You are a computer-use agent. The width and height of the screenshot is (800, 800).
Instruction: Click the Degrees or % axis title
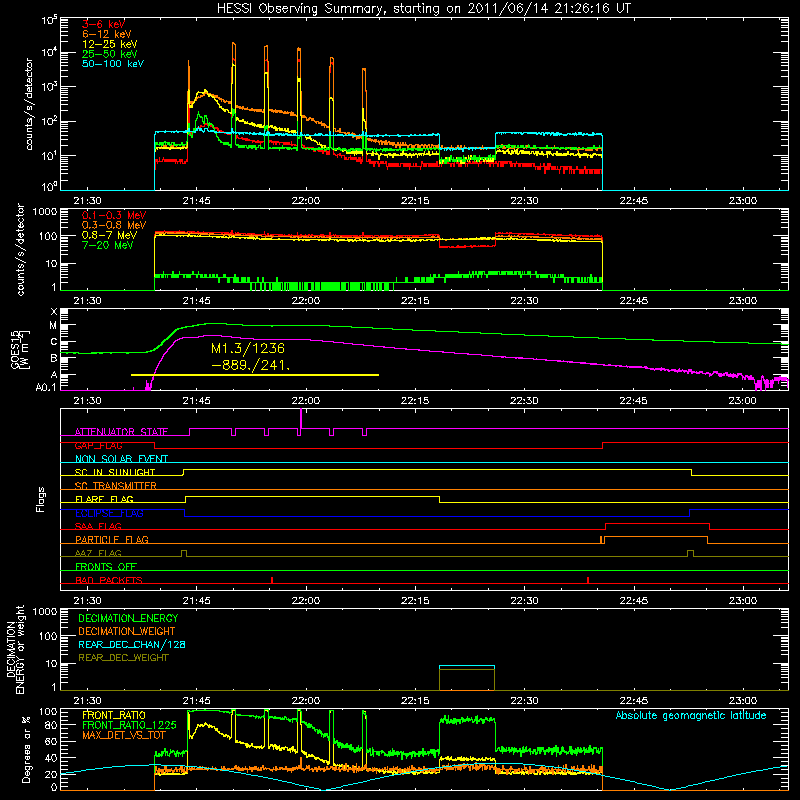(26, 749)
